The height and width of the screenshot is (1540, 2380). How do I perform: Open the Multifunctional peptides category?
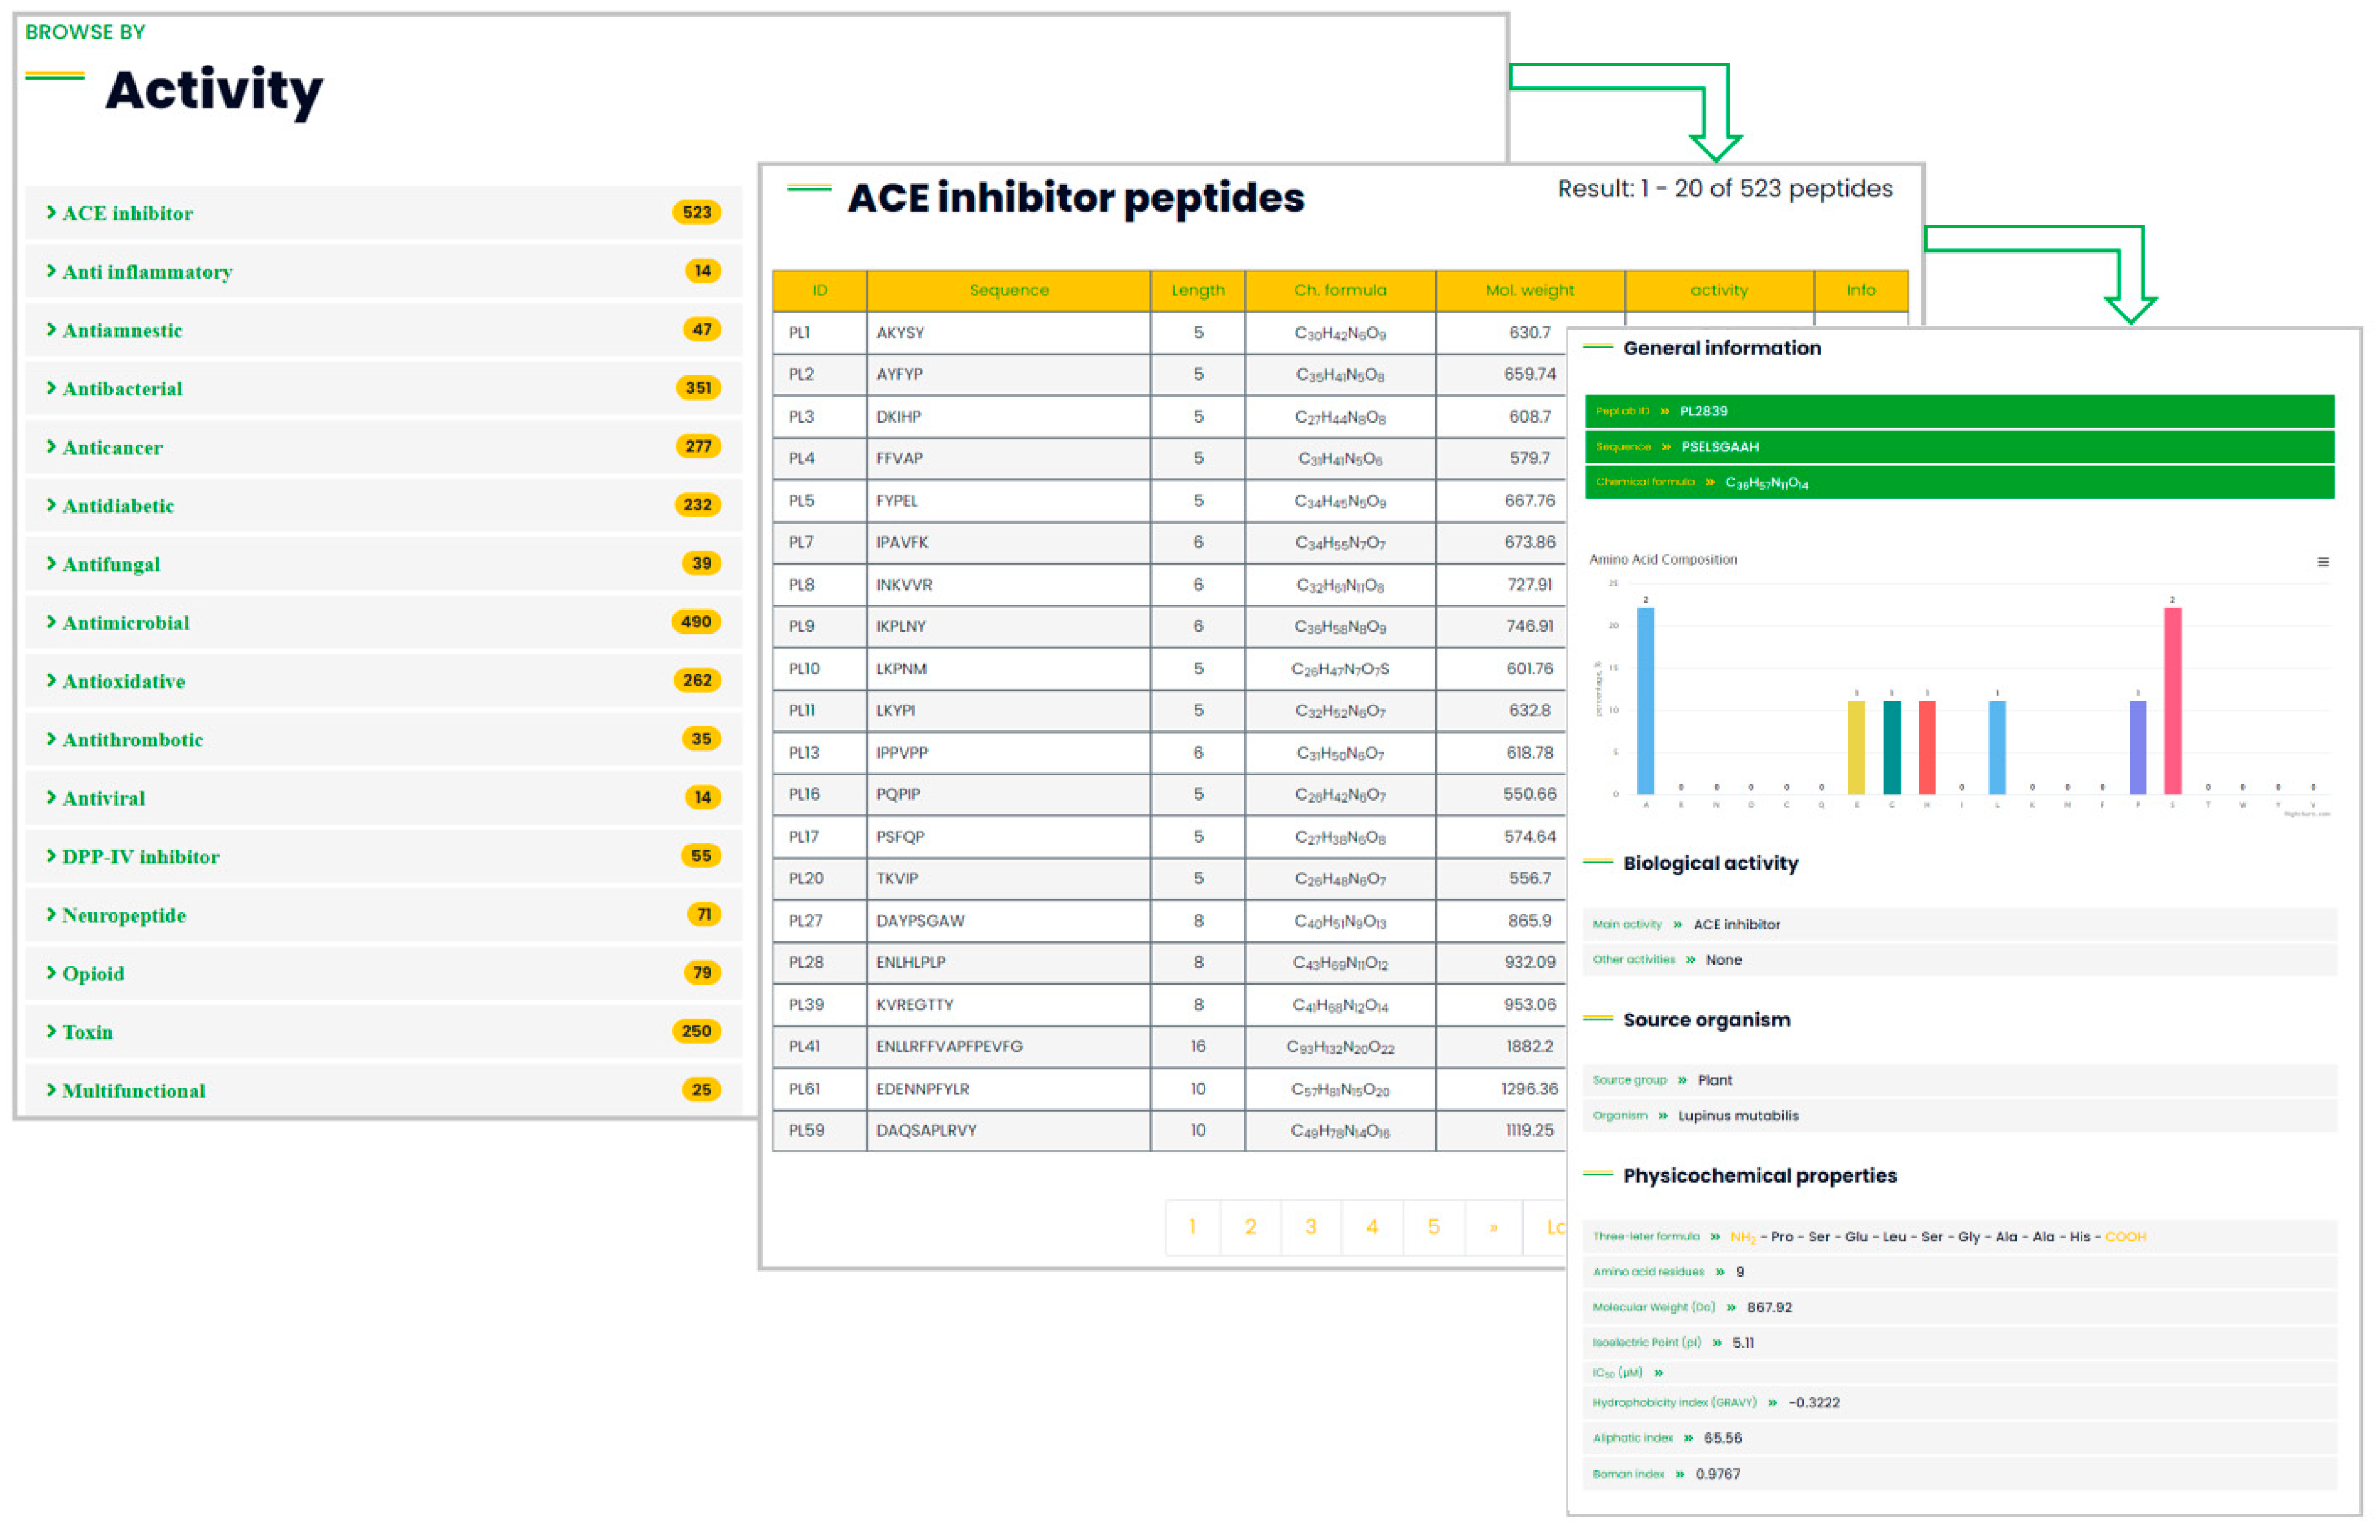pos(133,1091)
